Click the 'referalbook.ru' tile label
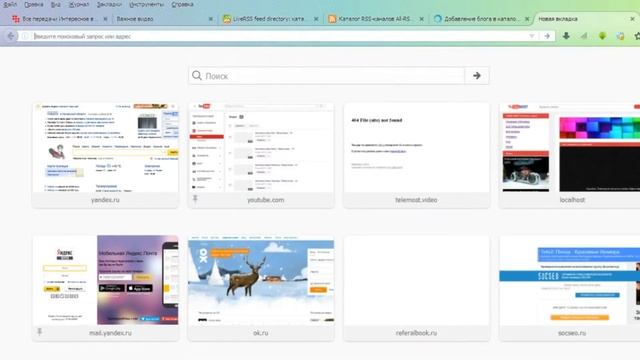 coord(416,333)
